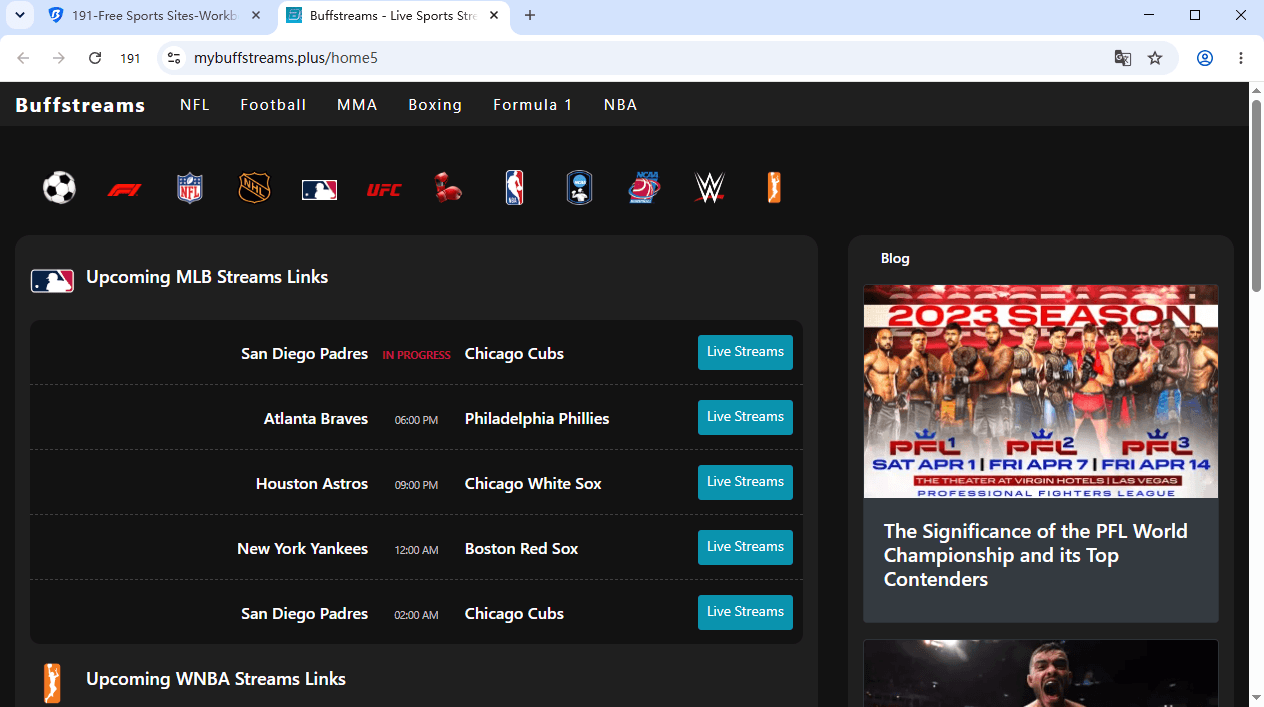
Task: Reload the page
Action: point(95,58)
